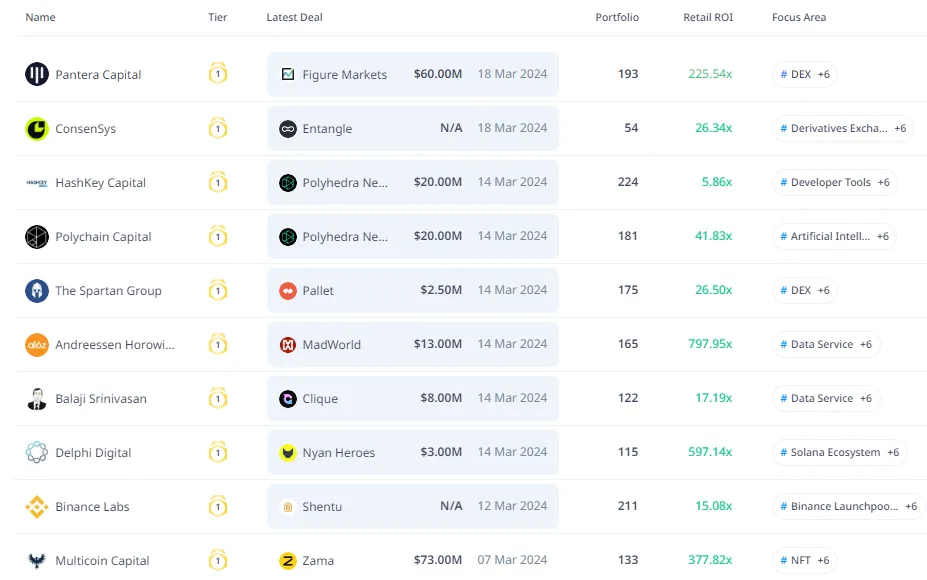The width and height of the screenshot is (927, 580).
Task: Show more tags beside Binance Launchpool
Action: click(911, 507)
